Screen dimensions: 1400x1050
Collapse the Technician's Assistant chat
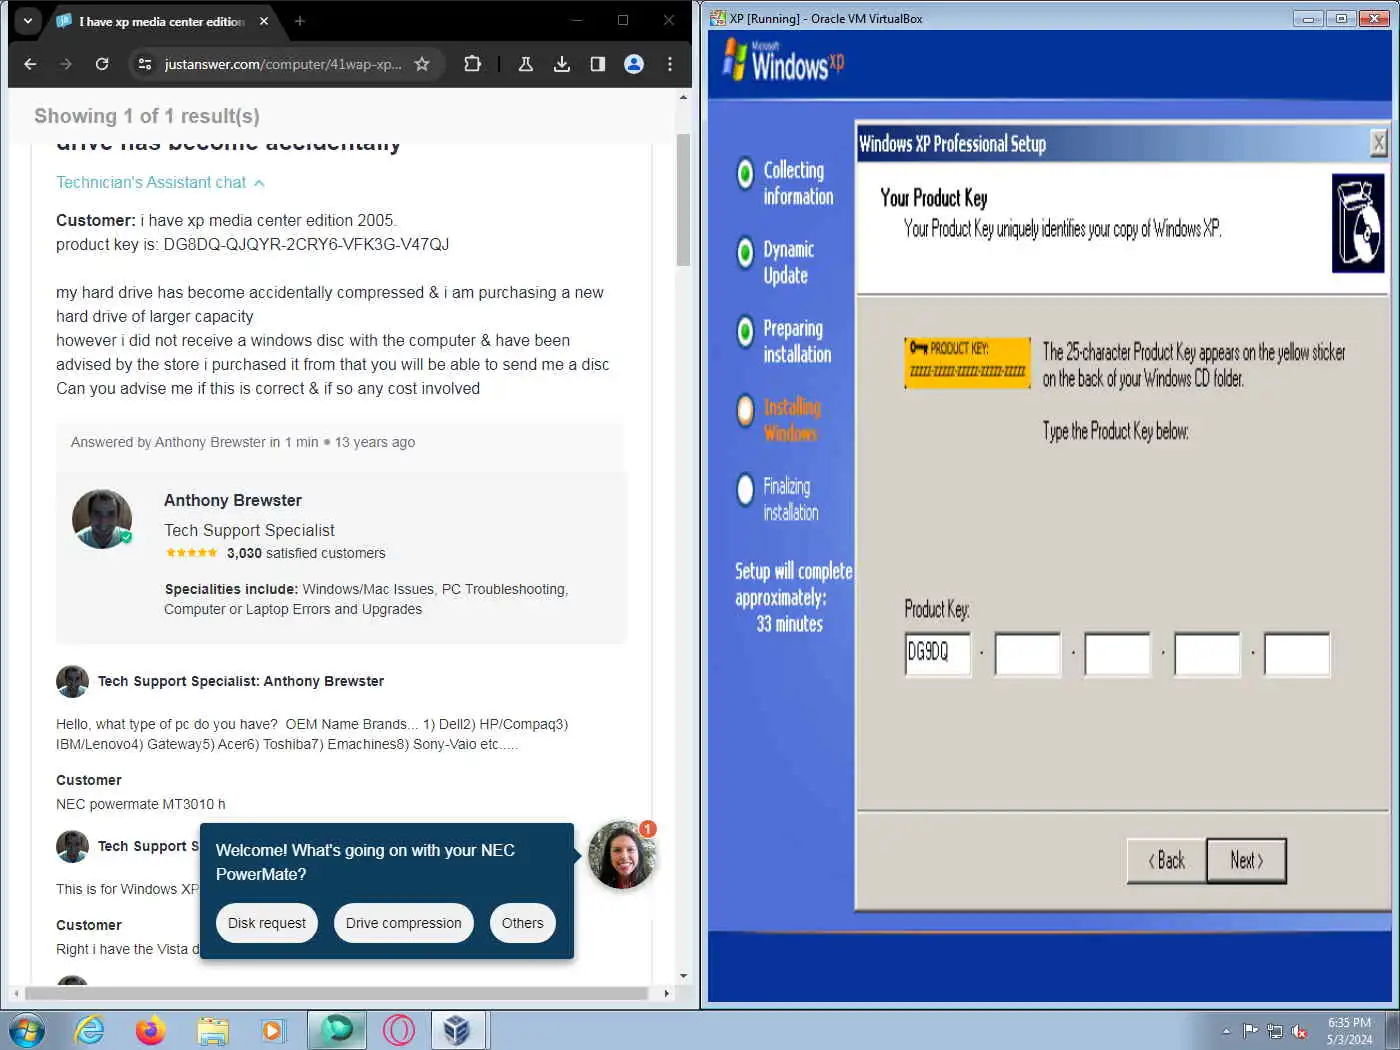(160, 182)
